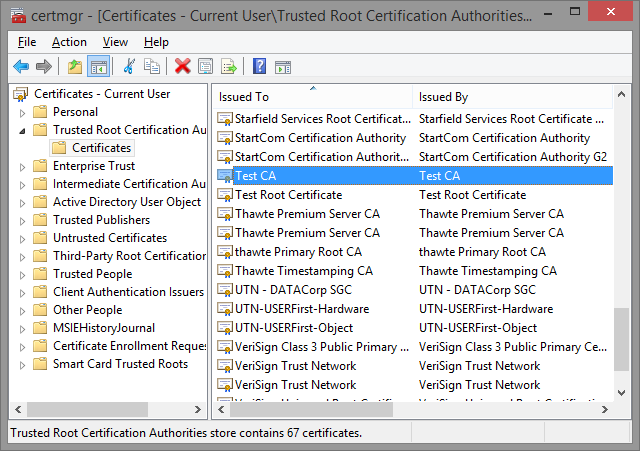The height and width of the screenshot is (451, 640).
Task: Click the Test CA certificate icon
Action: point(225,176)
